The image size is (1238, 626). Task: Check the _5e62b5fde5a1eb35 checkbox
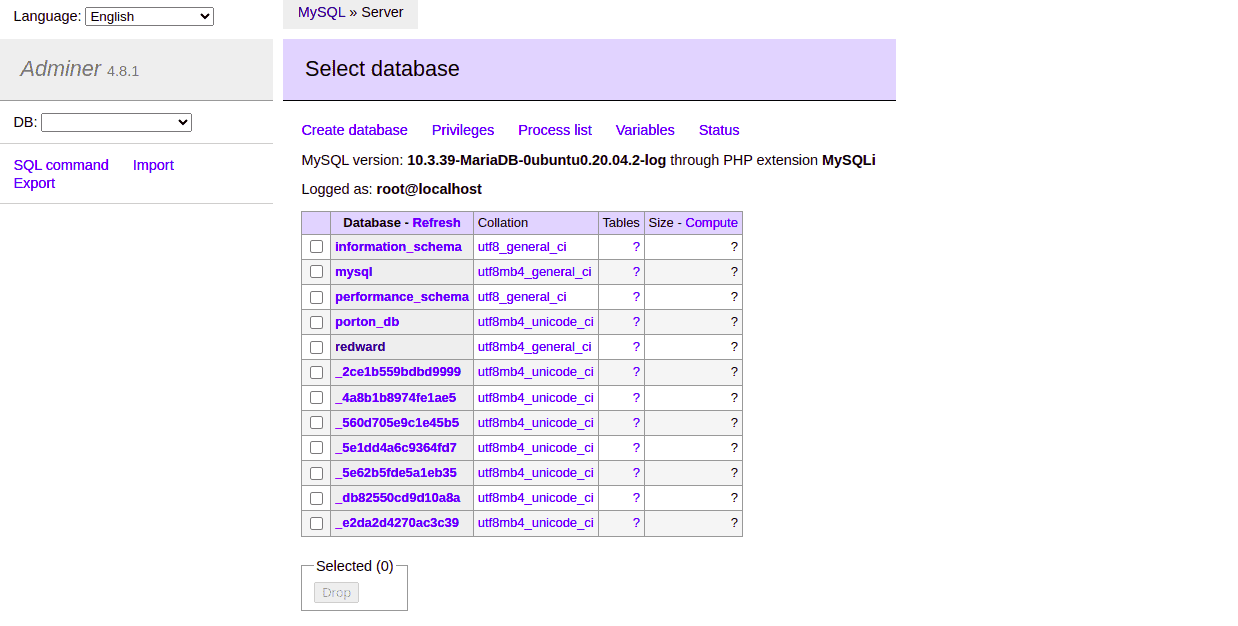316,472
